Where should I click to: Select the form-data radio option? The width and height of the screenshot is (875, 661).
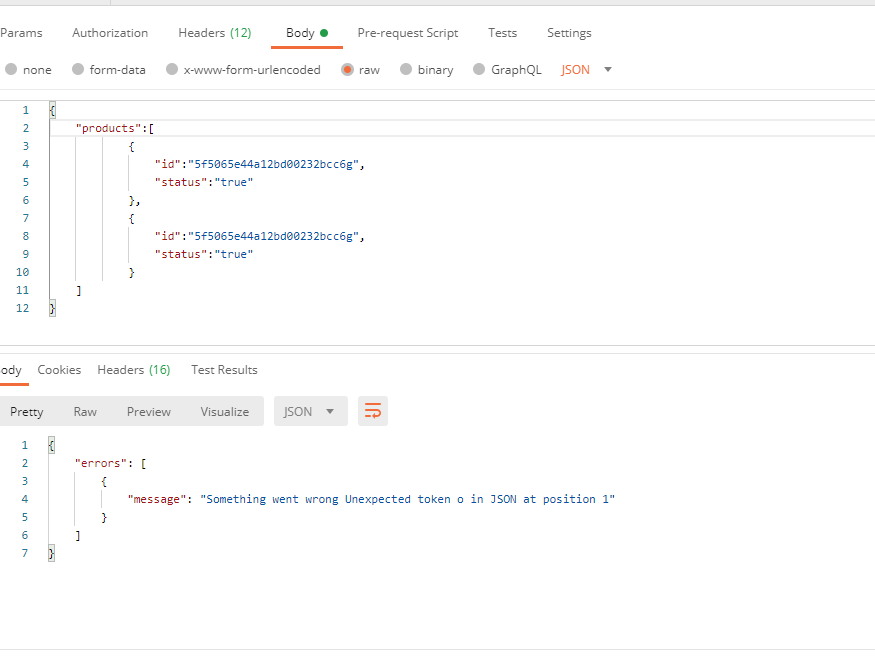(78, 70)
